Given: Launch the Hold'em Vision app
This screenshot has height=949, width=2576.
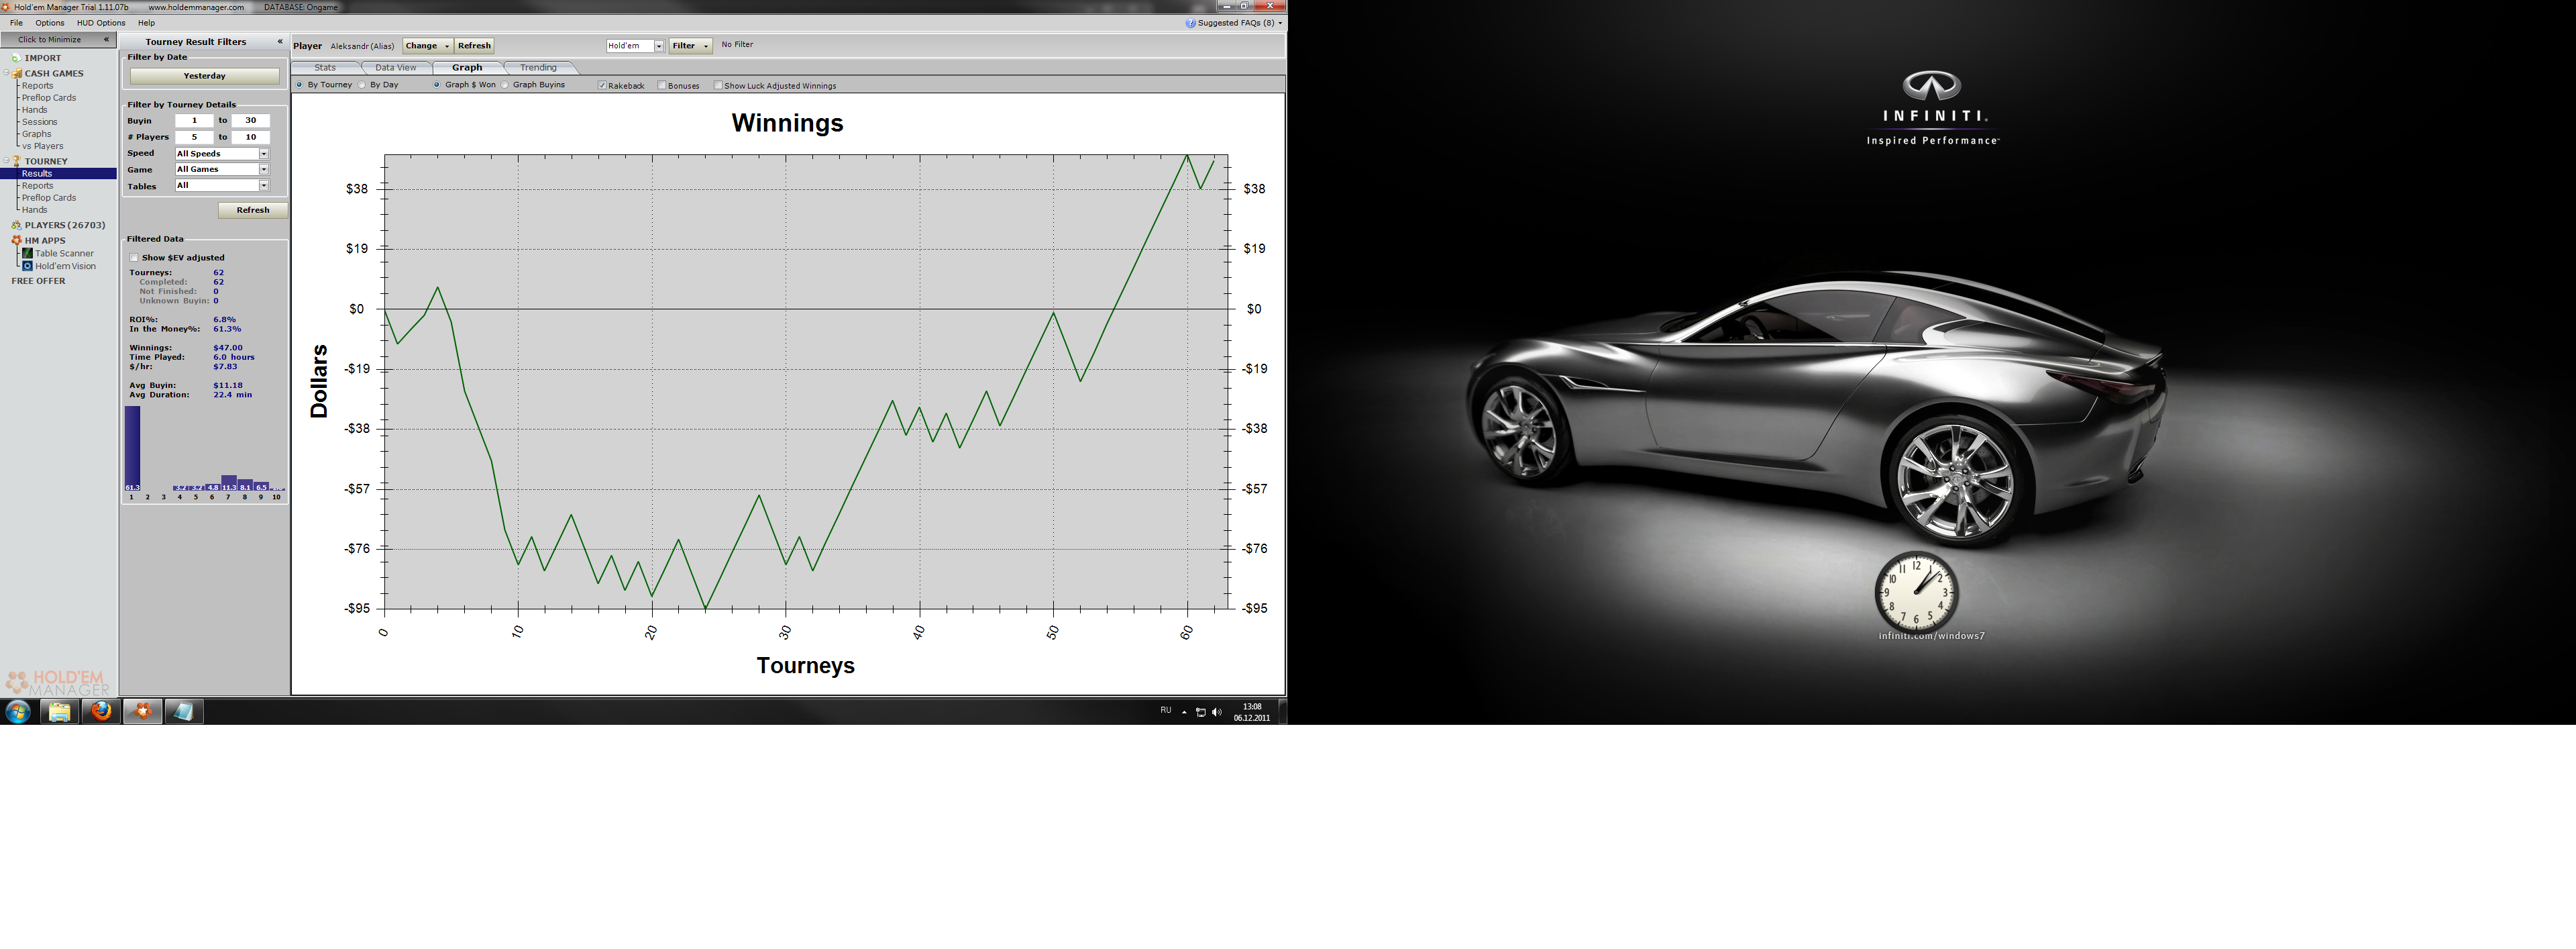Looking at the screenshot, I should pos(28,266).
